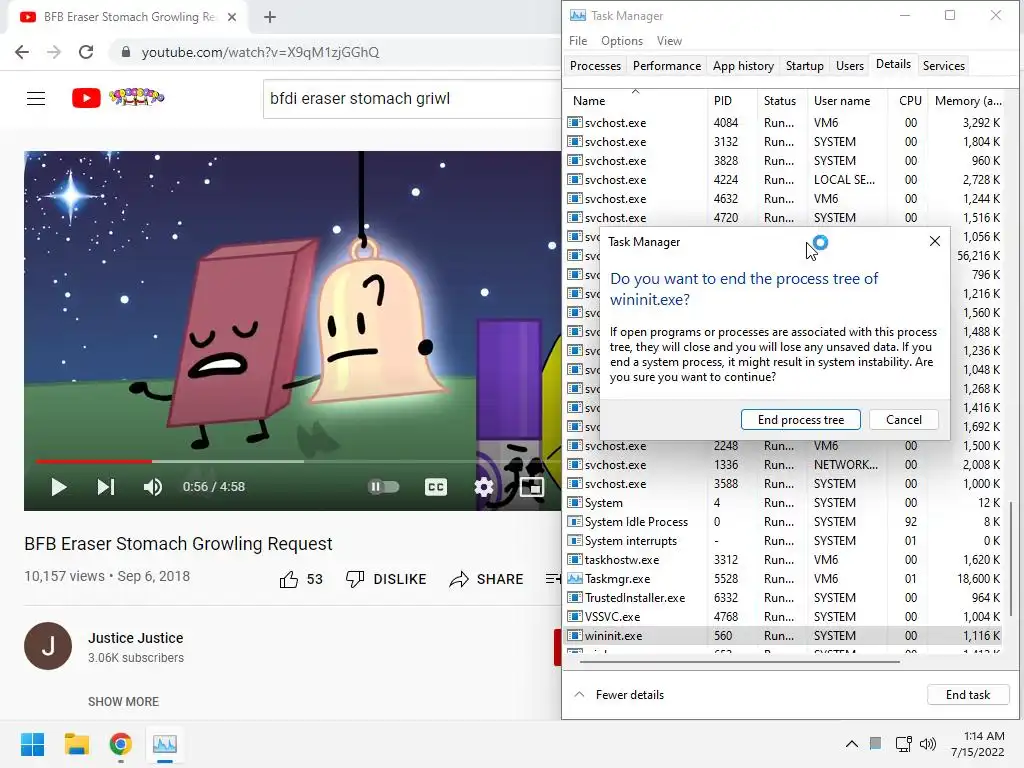Sort by the Name column header
This screenshot has height=768, width=1024.
(635, 101)
